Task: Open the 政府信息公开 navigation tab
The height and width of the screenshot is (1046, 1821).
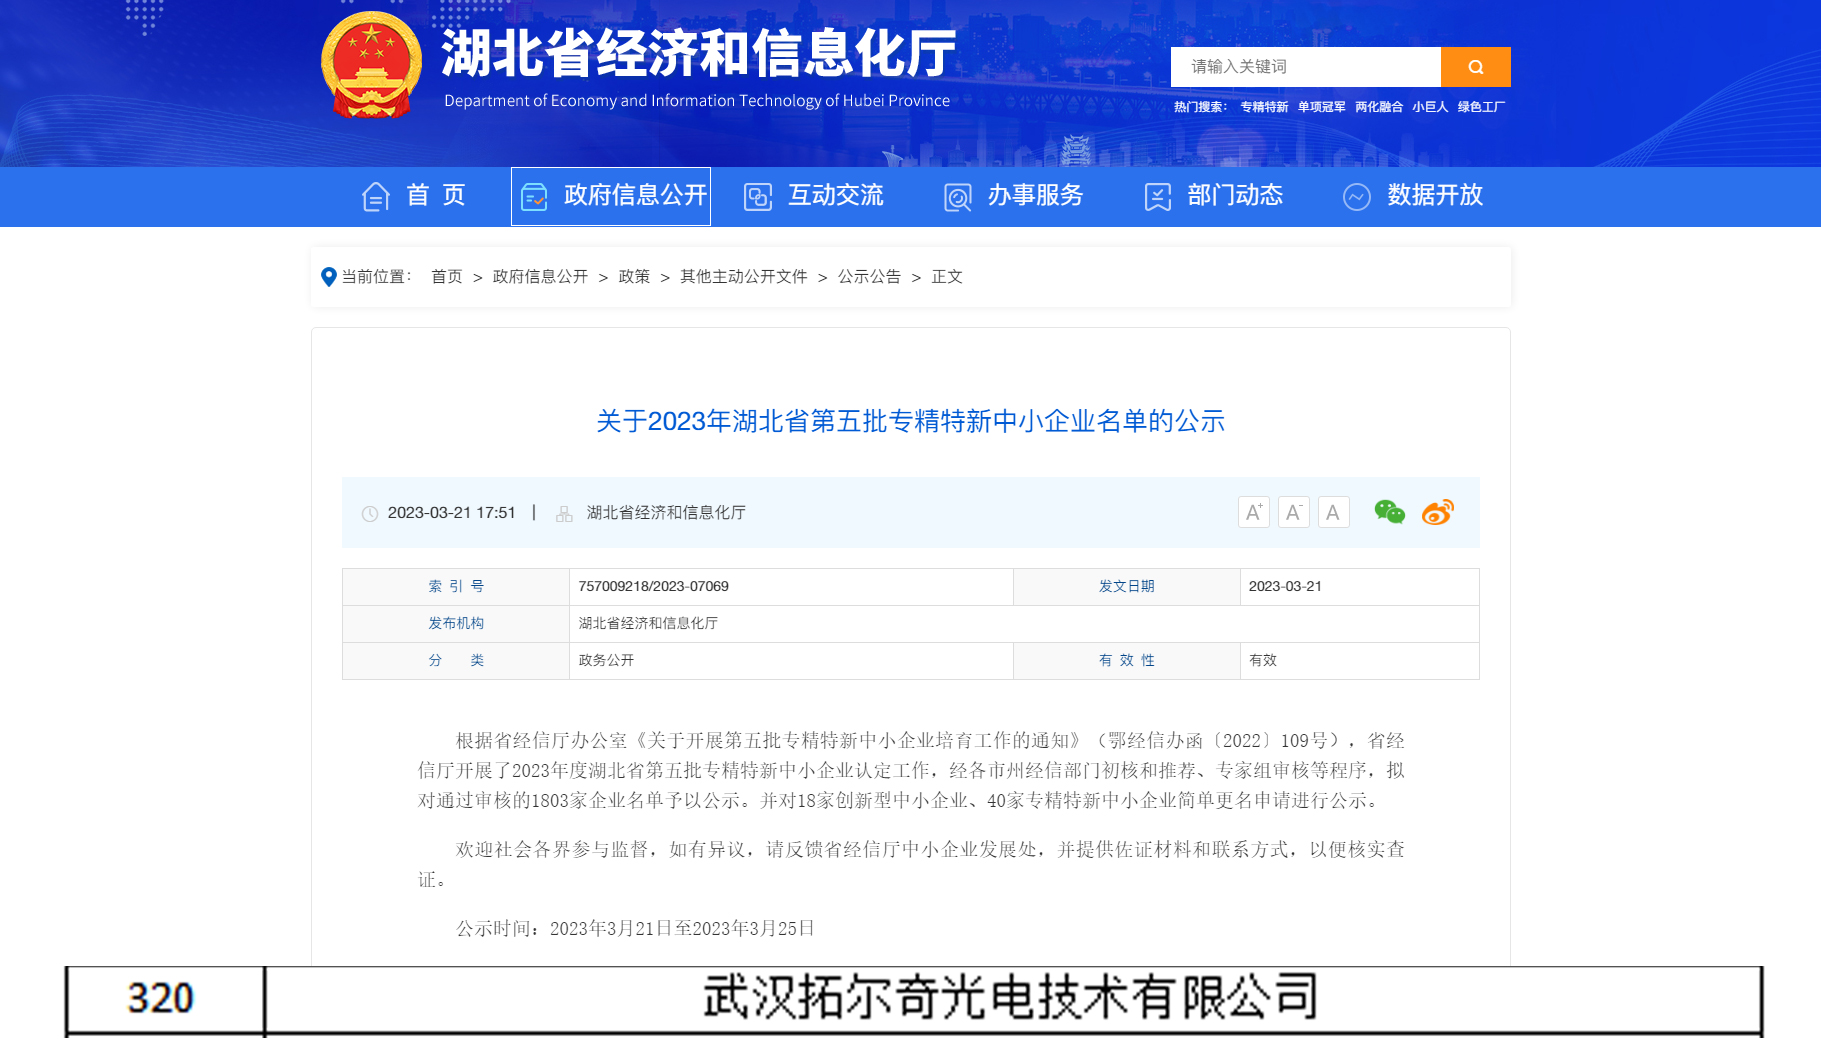Action: coord(611,196)
